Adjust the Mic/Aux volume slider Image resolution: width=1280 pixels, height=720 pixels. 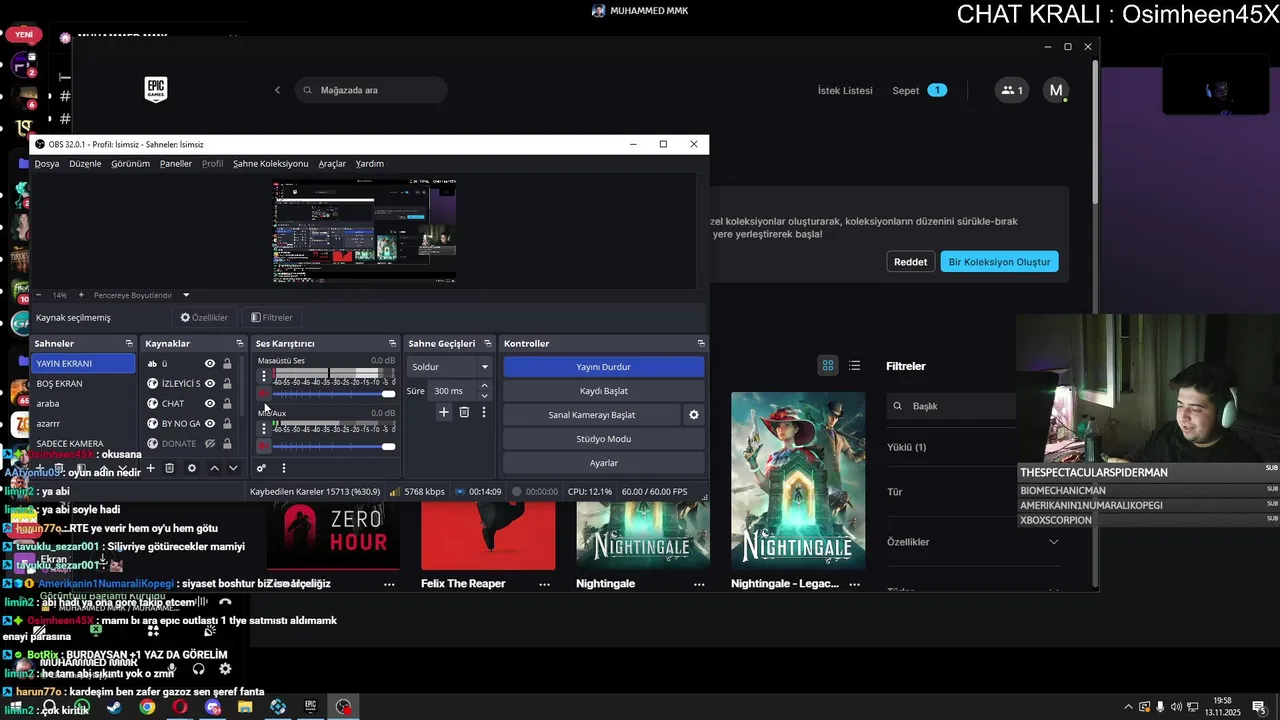pyautogui.click(x=335, y=446)
